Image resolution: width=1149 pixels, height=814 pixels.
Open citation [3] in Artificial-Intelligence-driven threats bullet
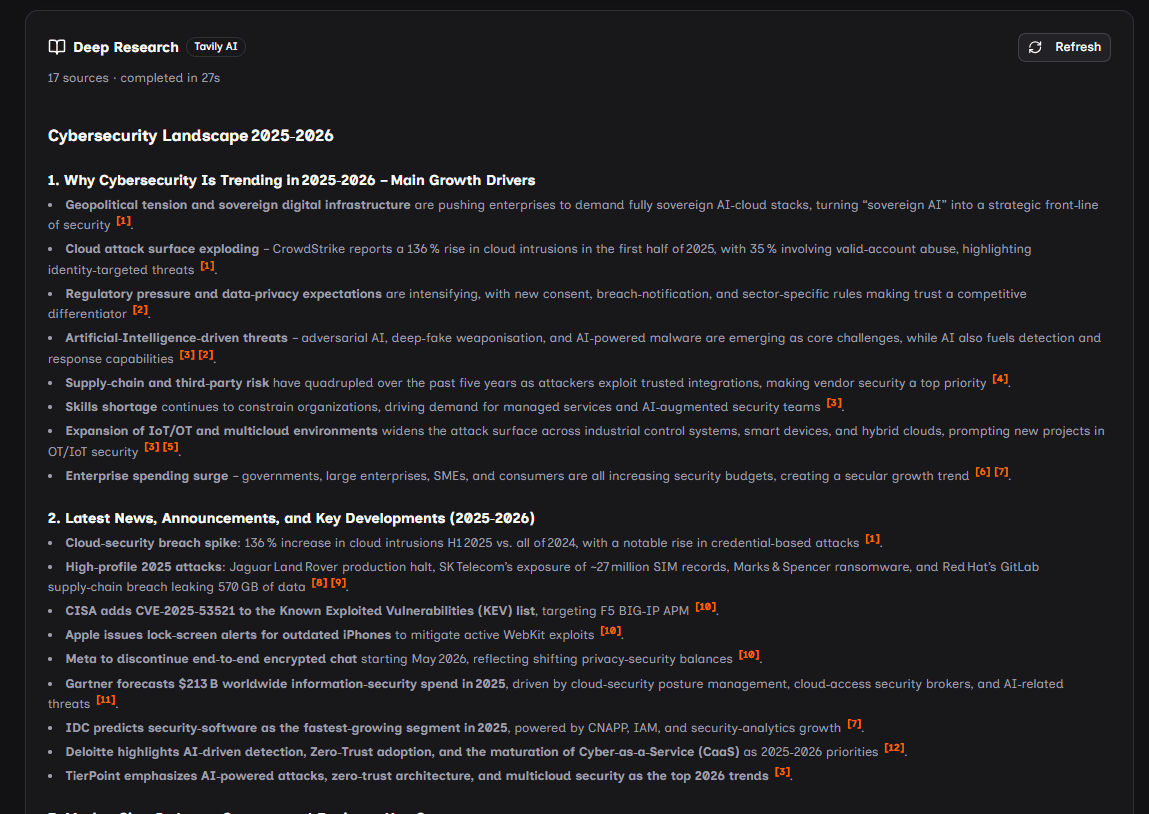point(187,355)
